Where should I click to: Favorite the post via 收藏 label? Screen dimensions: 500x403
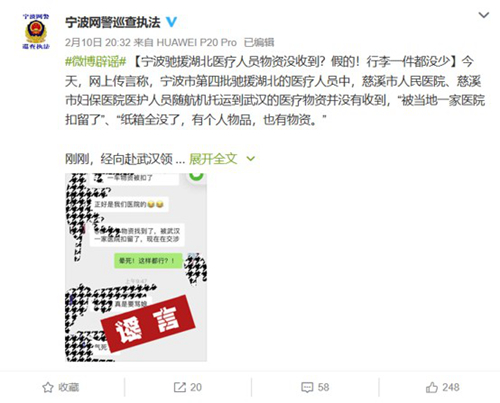pyautogui.click(x=69, y=387)
